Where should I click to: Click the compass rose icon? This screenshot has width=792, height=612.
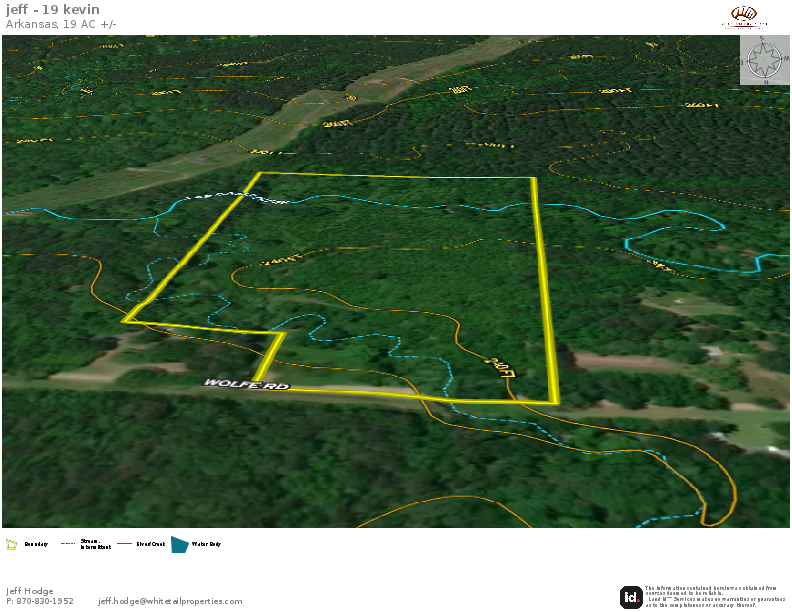[765, 60]
